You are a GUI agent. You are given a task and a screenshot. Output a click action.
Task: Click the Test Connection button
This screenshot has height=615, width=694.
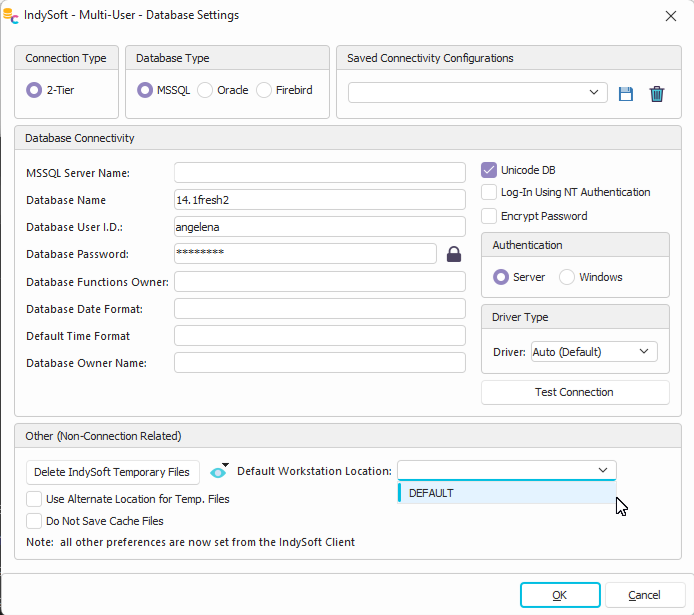pos(575,392)
